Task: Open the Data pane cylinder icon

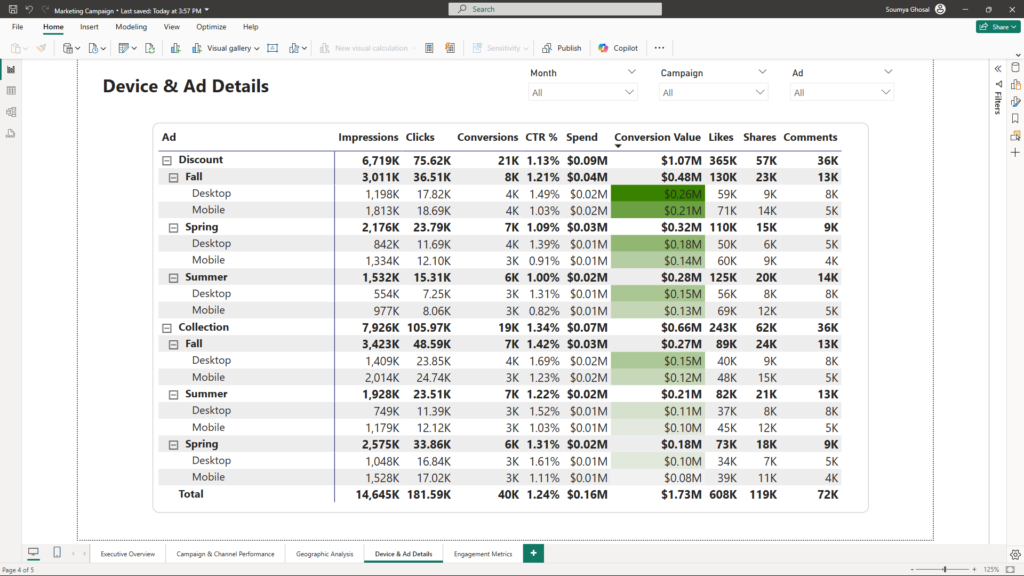Action: 1015,68
